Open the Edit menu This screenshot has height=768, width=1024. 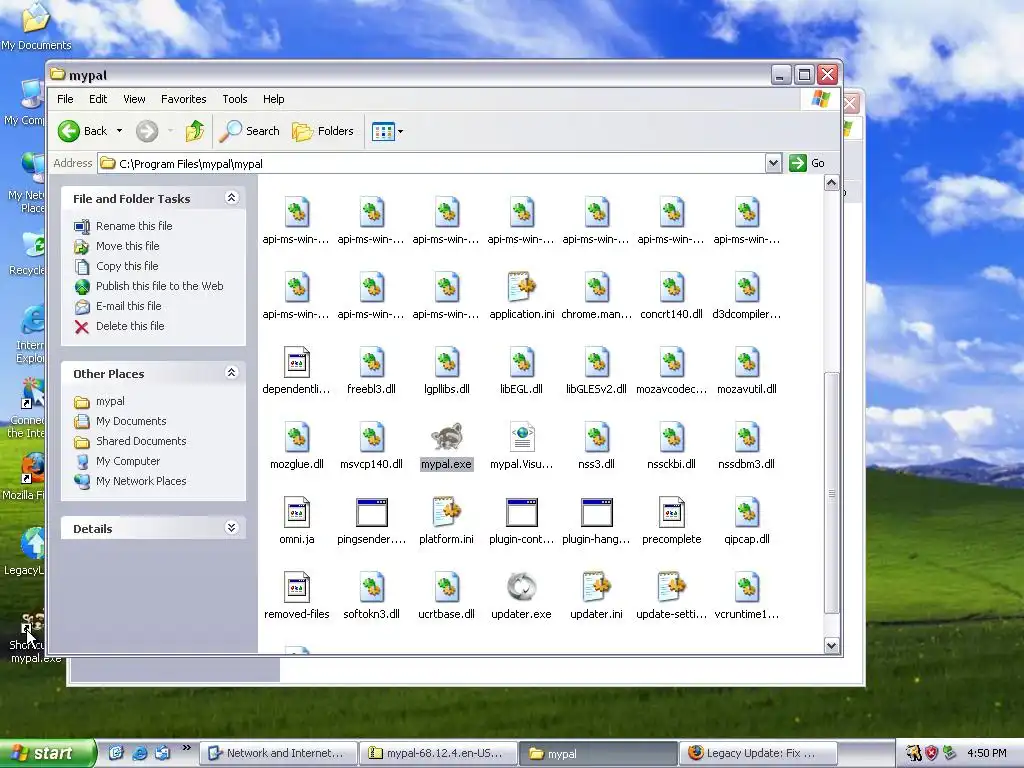(x=98, y=99)
